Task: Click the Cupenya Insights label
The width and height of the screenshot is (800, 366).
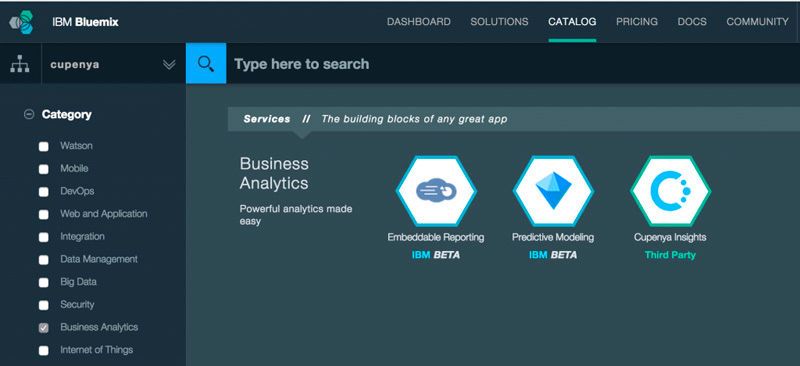Action: point(670,237)
